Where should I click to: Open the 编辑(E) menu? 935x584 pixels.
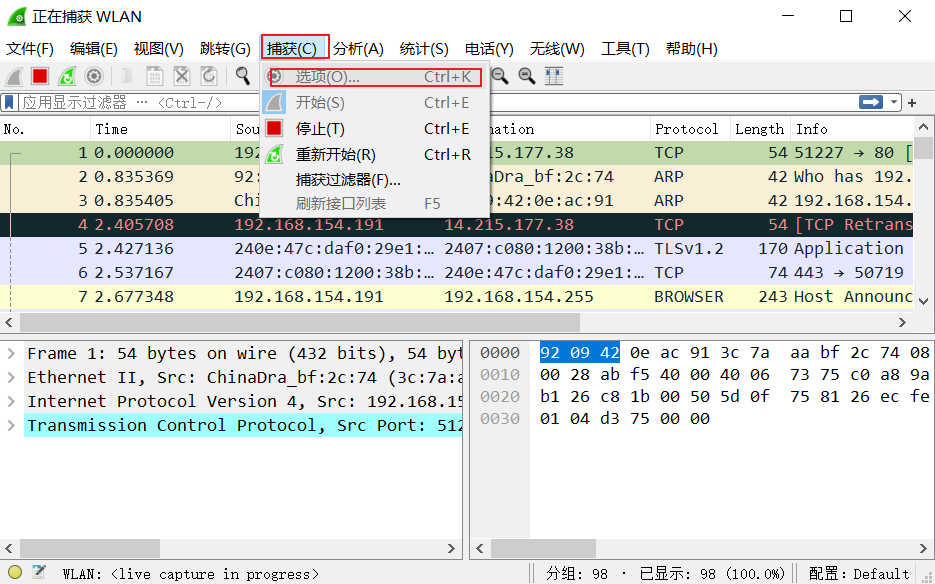(94, 48)
